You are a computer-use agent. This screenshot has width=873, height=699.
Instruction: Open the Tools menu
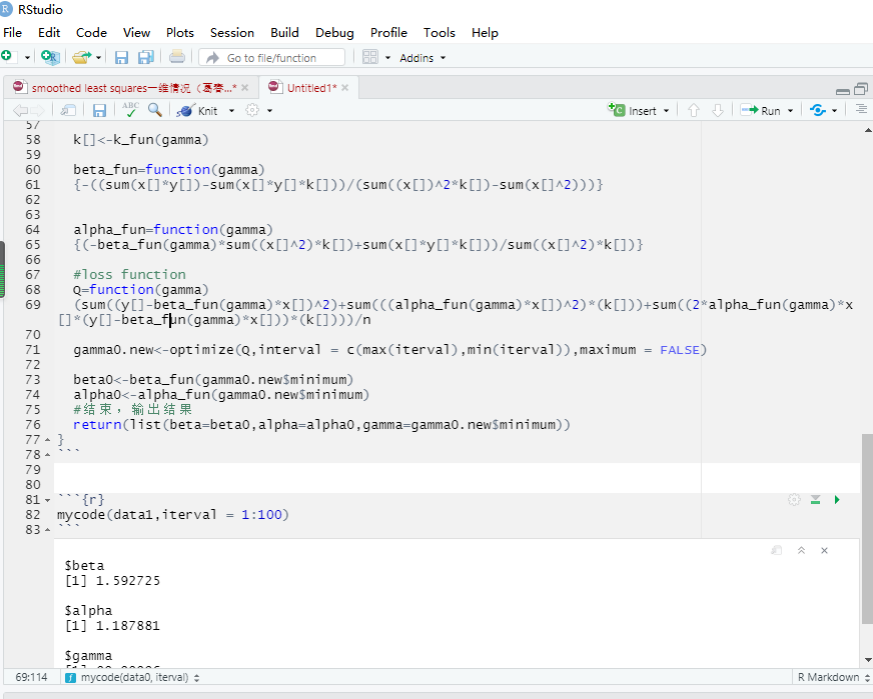click(x=439, y=33)
